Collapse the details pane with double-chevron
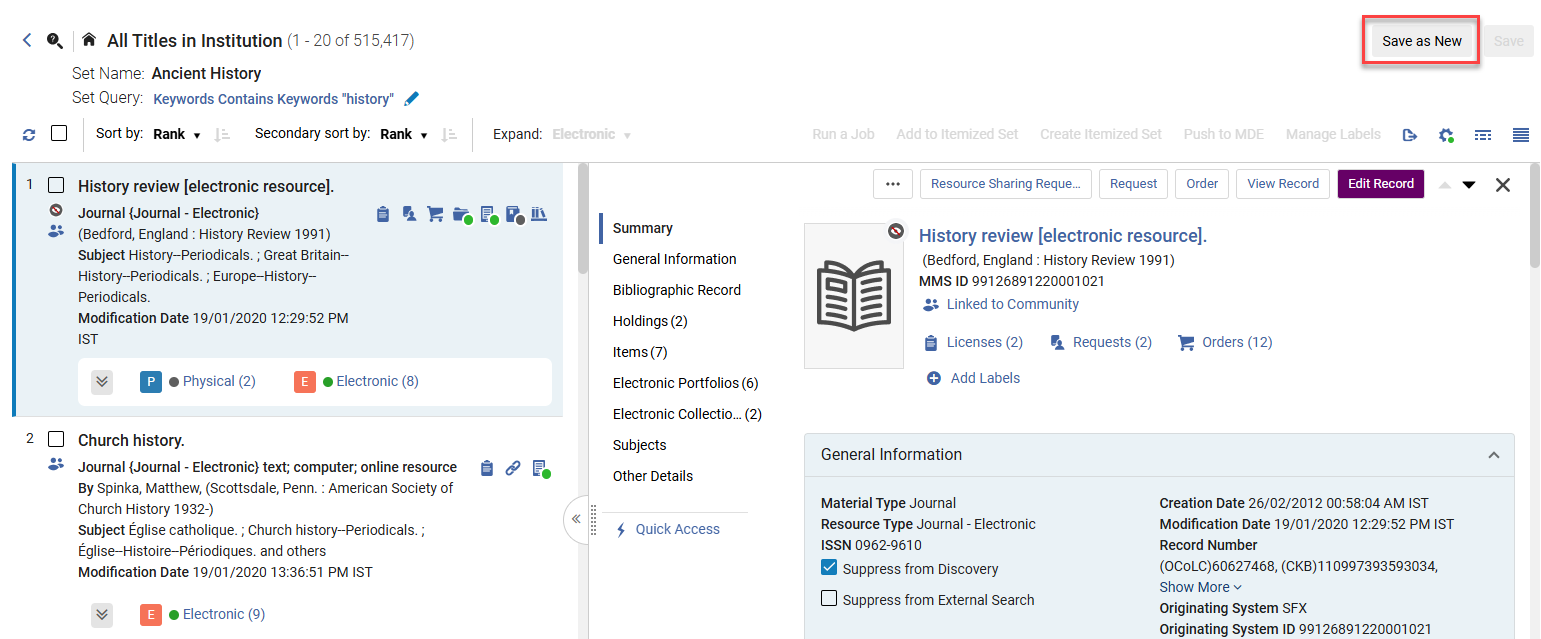1541x639 pixels. point(576,519)
